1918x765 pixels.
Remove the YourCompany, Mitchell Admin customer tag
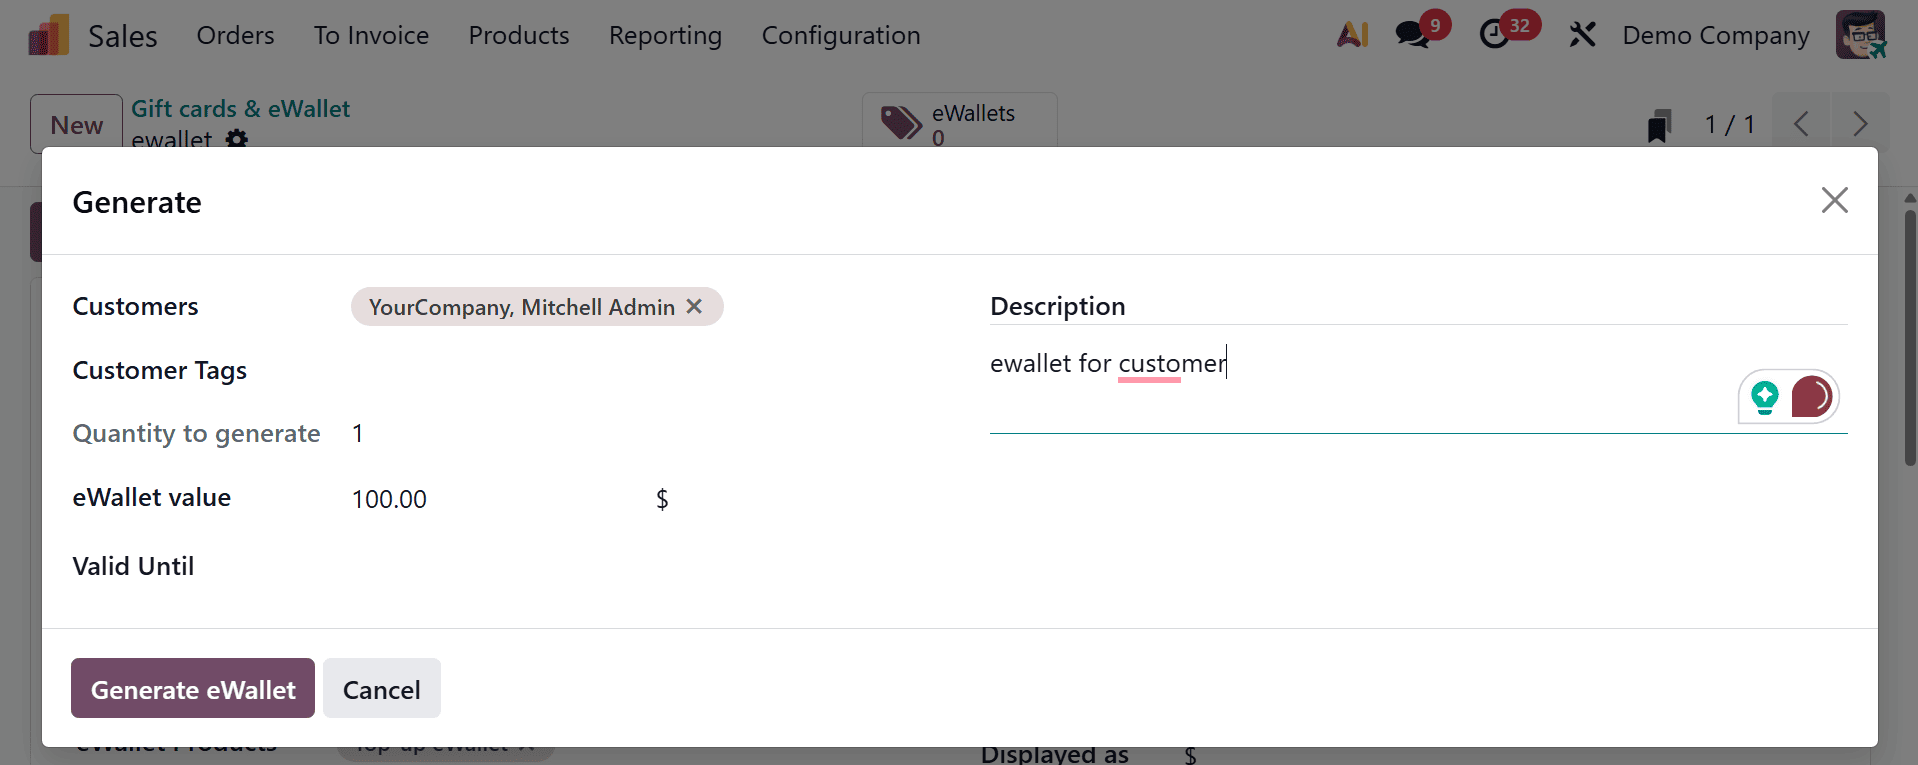[x=694, y=307]
